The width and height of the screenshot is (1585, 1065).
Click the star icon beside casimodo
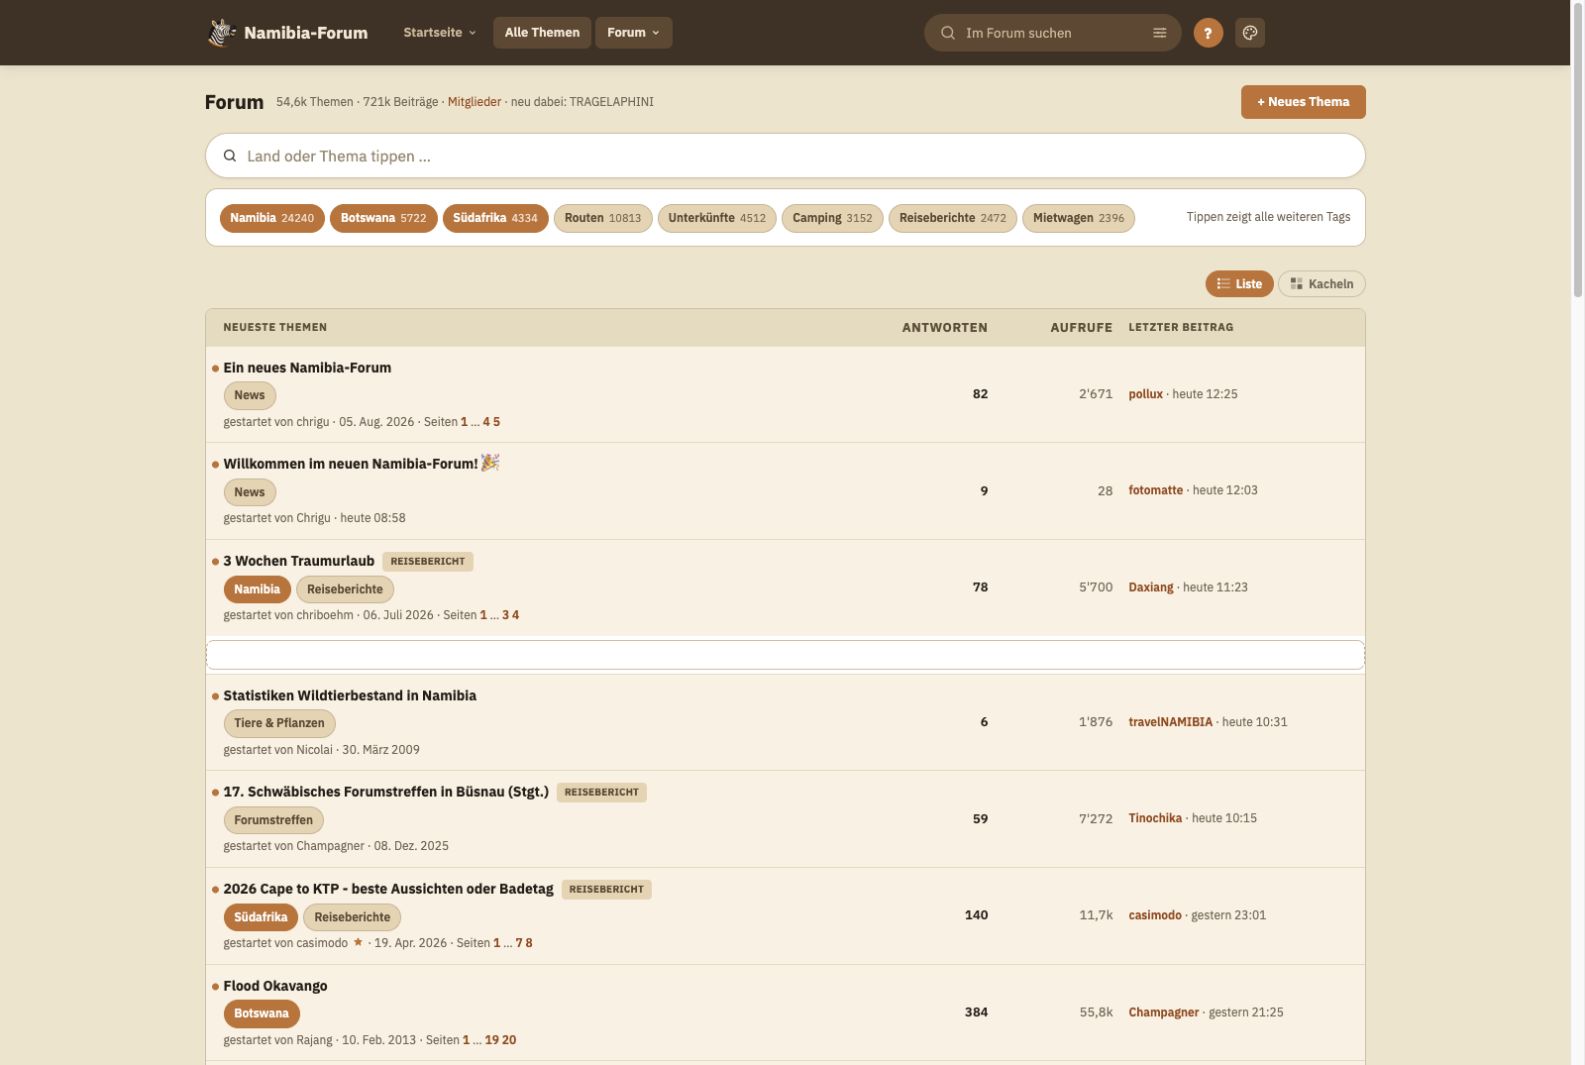[x=358, y=942]
